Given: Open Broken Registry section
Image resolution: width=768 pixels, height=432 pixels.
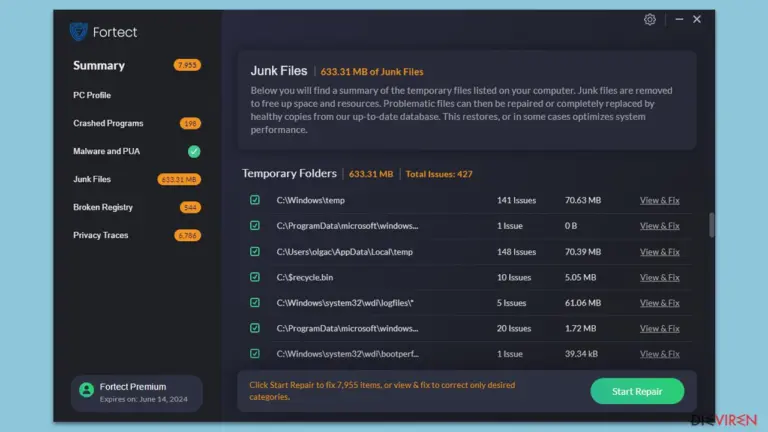Looking at the screenshot, I should point(103,207).
